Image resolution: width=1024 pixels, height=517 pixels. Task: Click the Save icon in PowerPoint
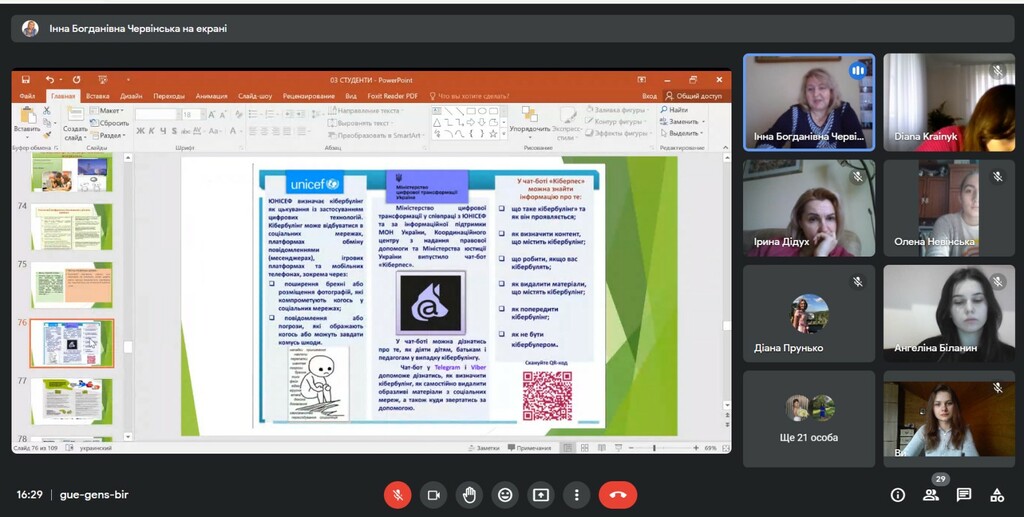(x=25, y=80)
